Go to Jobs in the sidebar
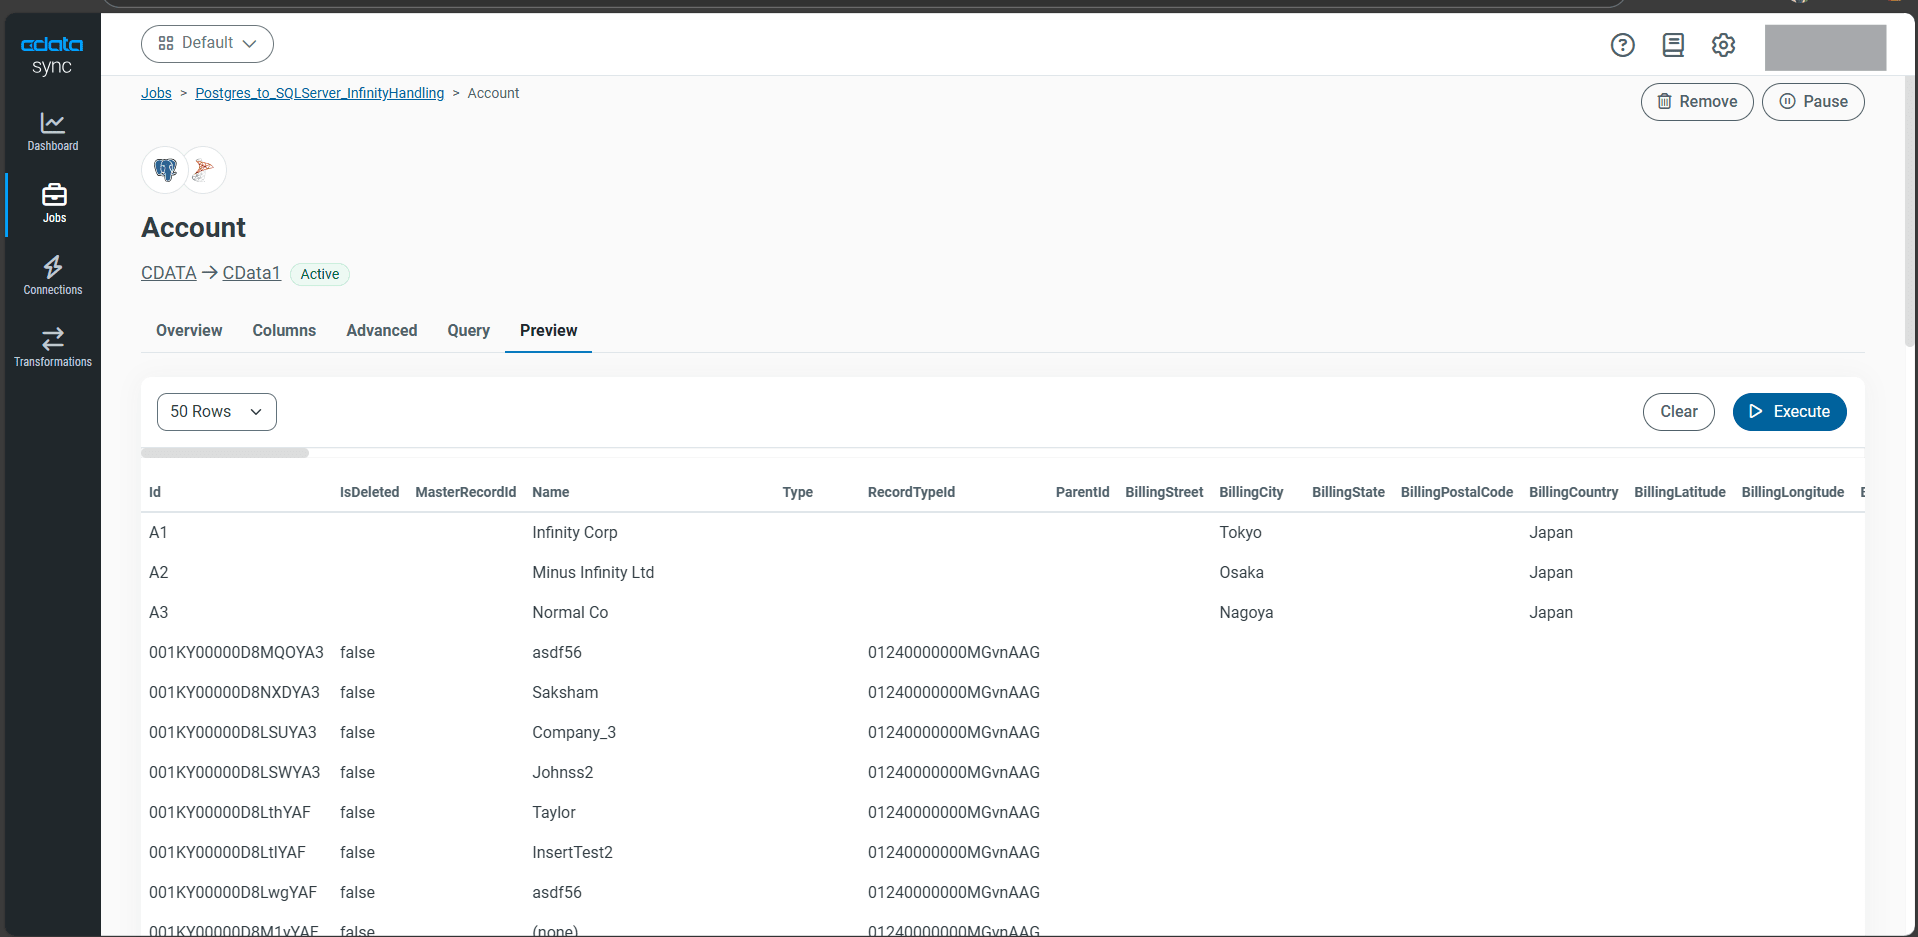 pyautogui.click(x=54, y=203)
